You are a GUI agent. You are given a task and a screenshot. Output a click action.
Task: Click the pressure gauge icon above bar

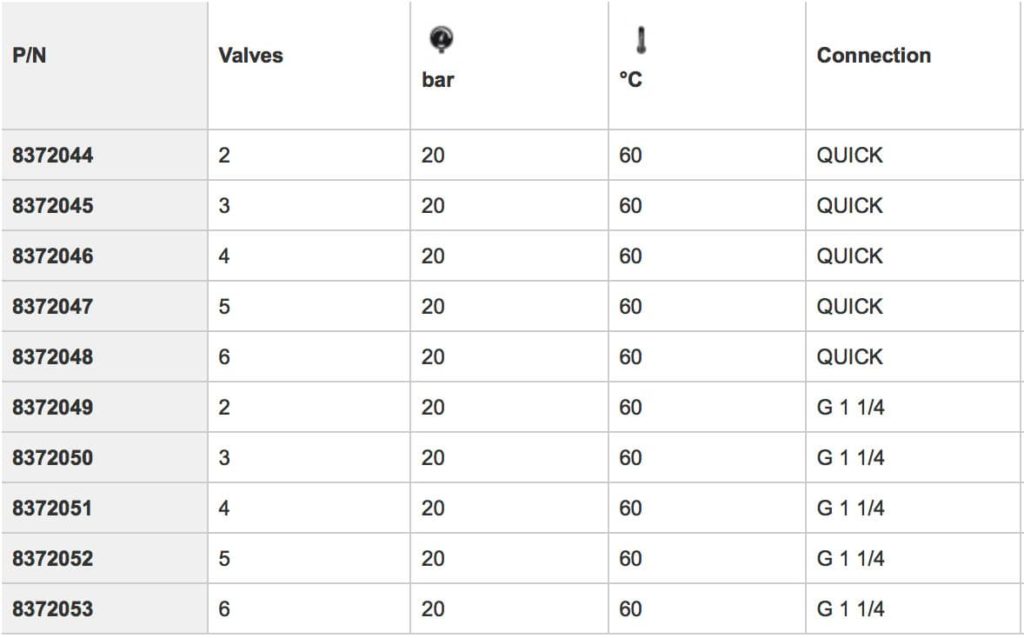click(x=441, y=39)
